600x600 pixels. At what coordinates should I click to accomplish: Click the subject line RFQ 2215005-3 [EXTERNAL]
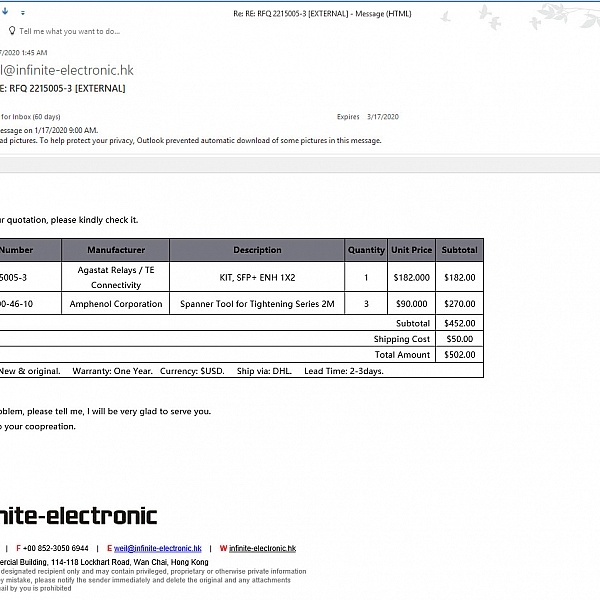tap(63, 88)
